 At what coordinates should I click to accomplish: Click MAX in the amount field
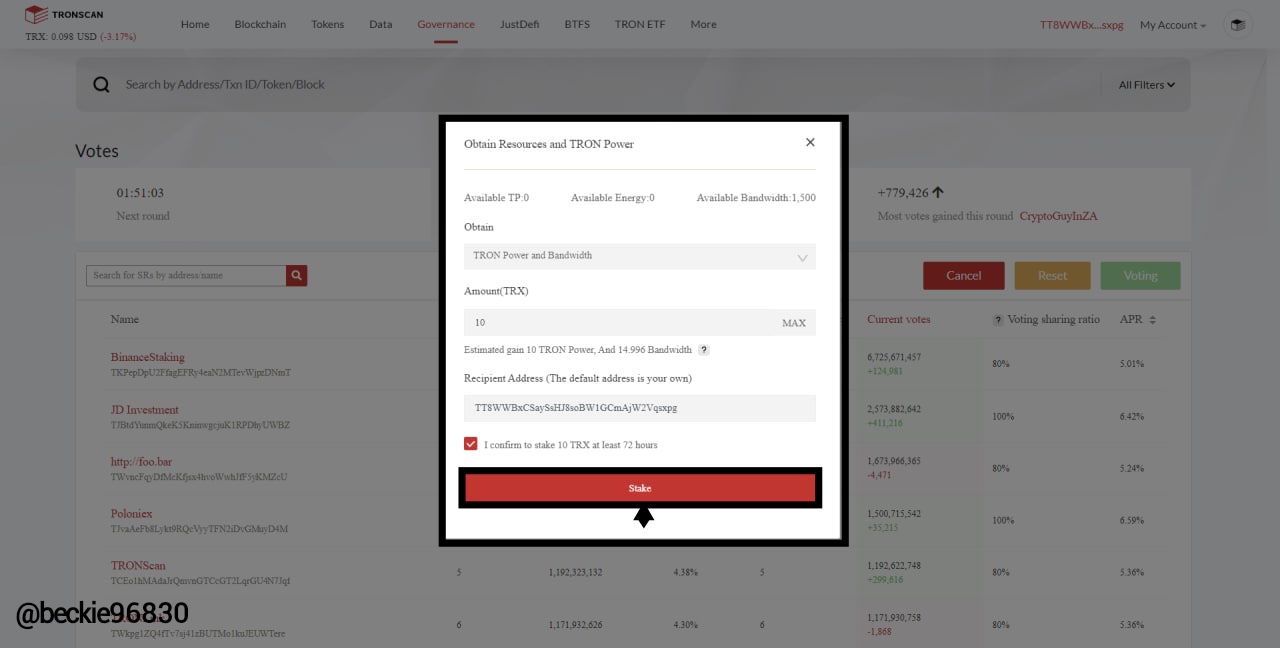tap(794, 323)
